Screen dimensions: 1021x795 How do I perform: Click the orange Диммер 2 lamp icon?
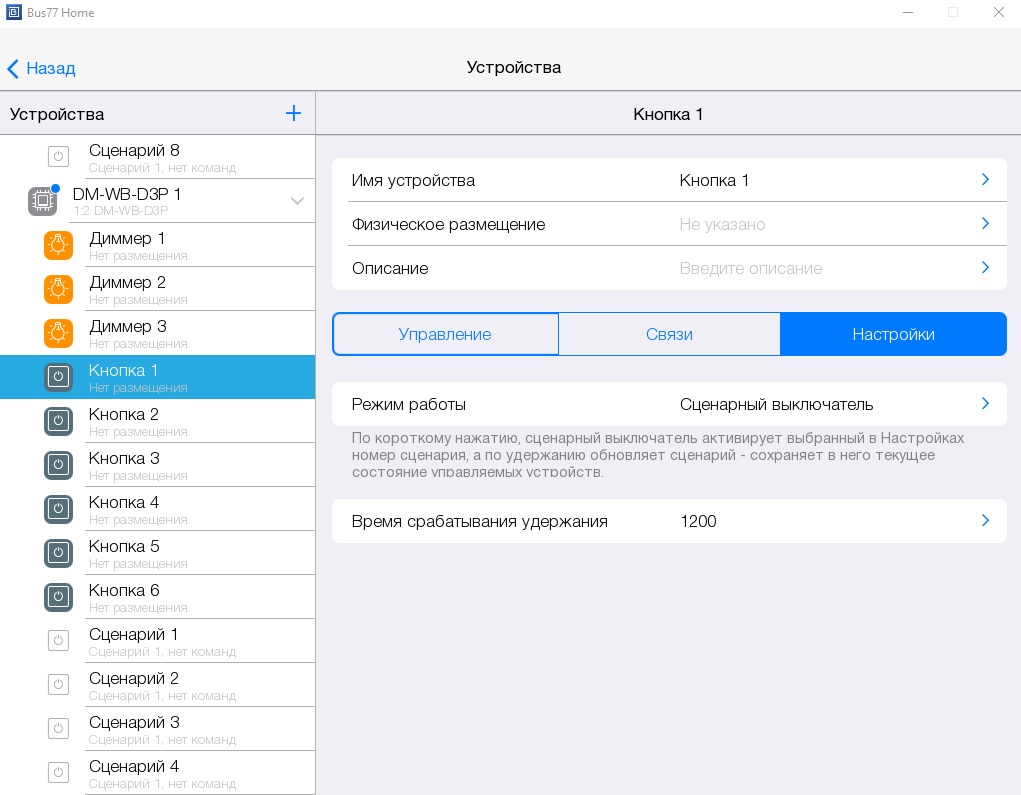[58, 289]
